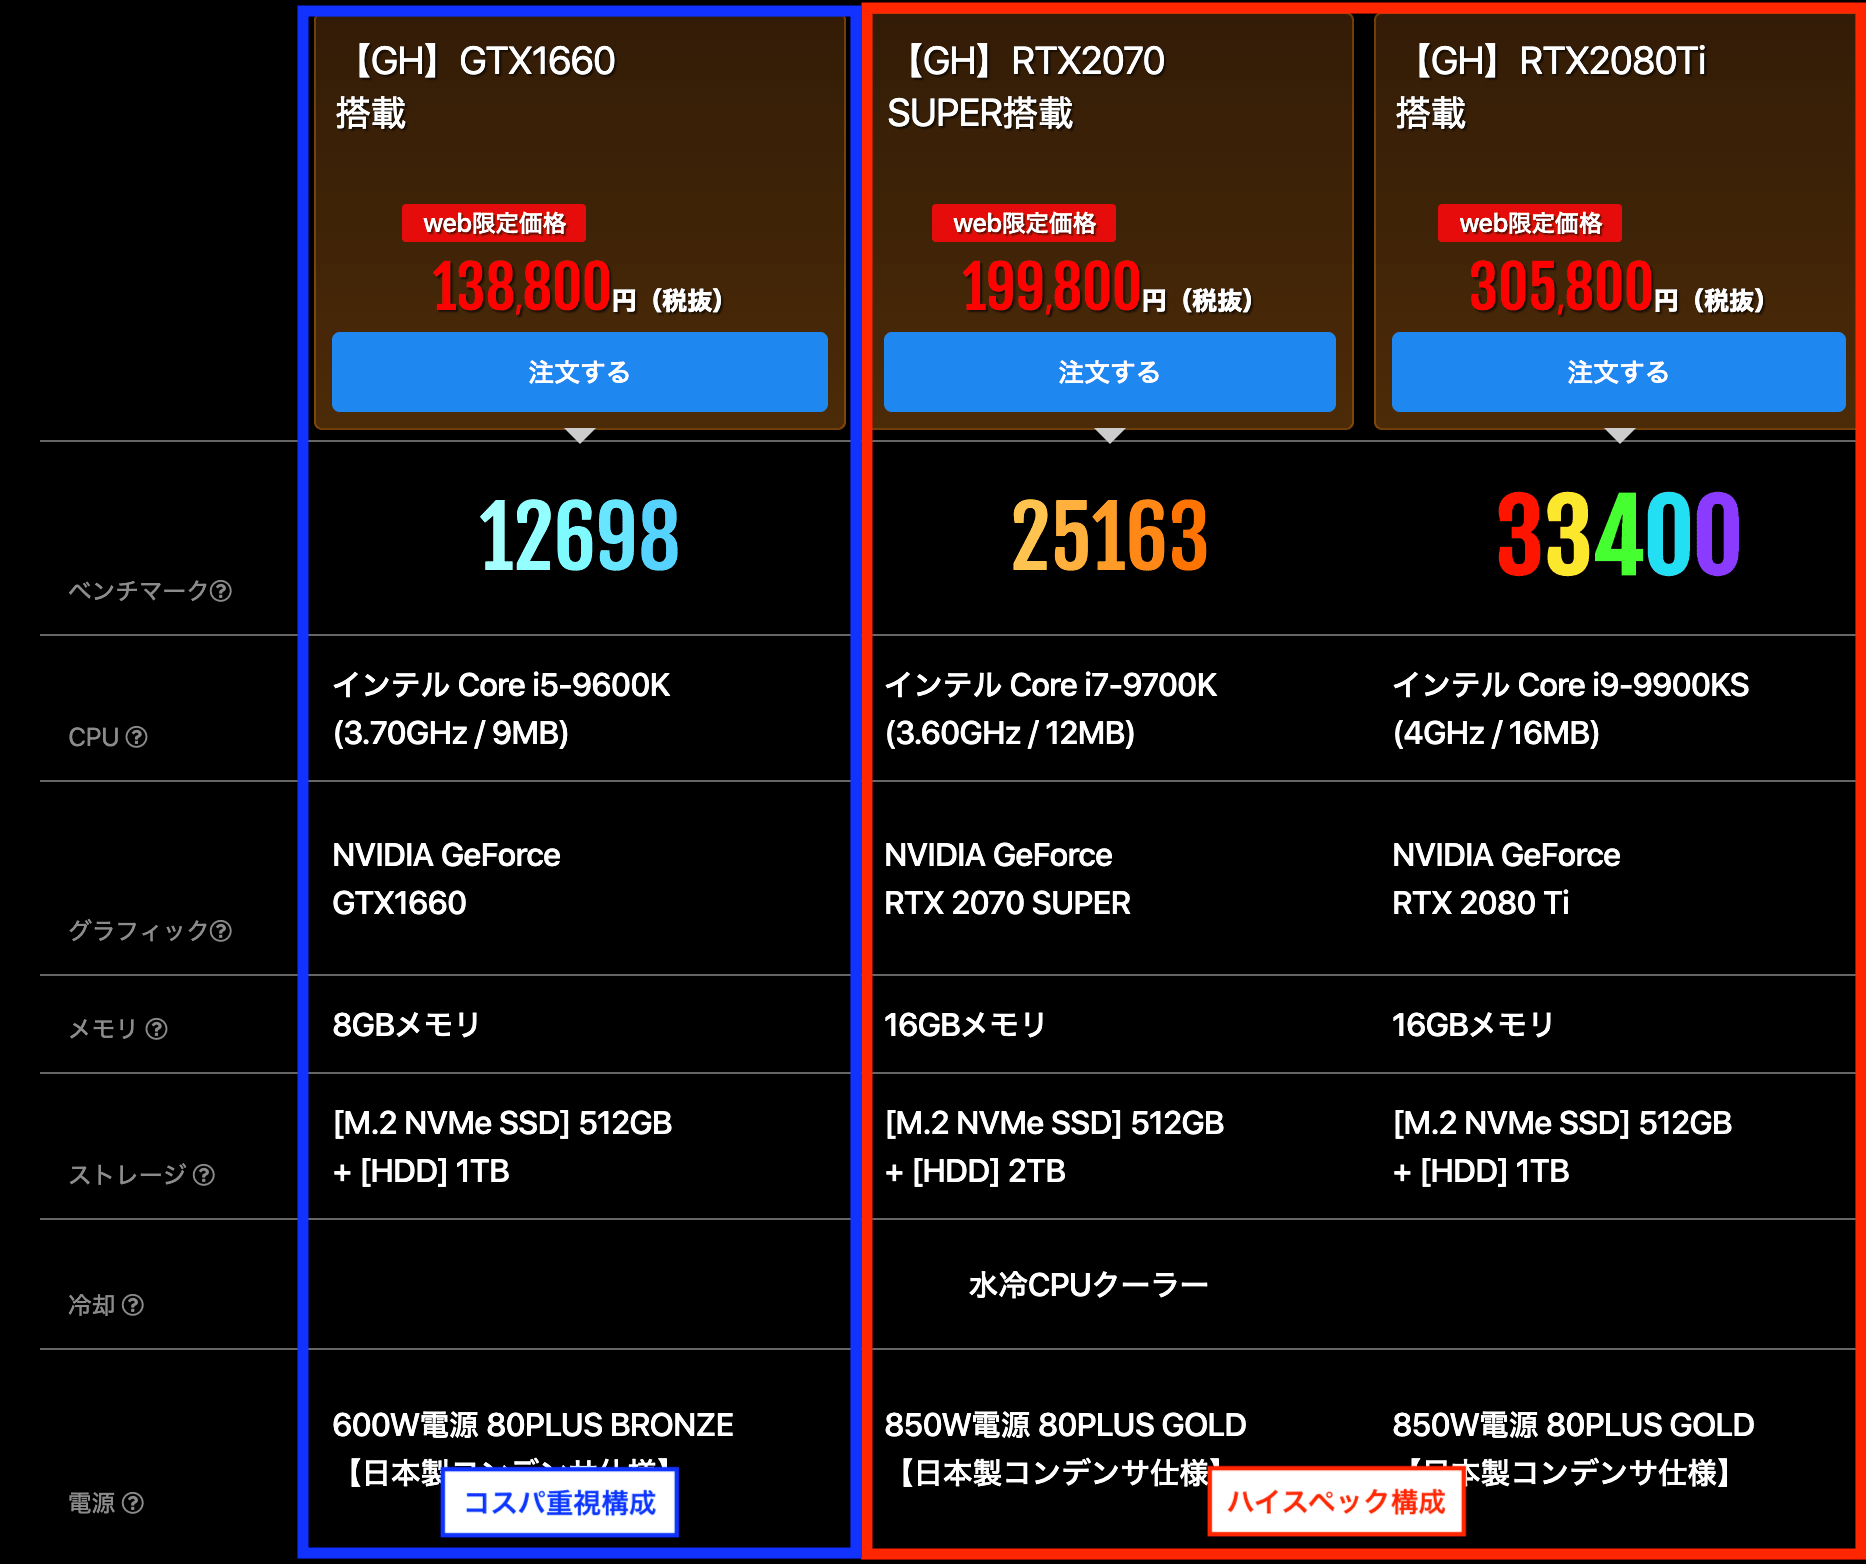Click the help icon next to ベンチマーク

[221, 591]
